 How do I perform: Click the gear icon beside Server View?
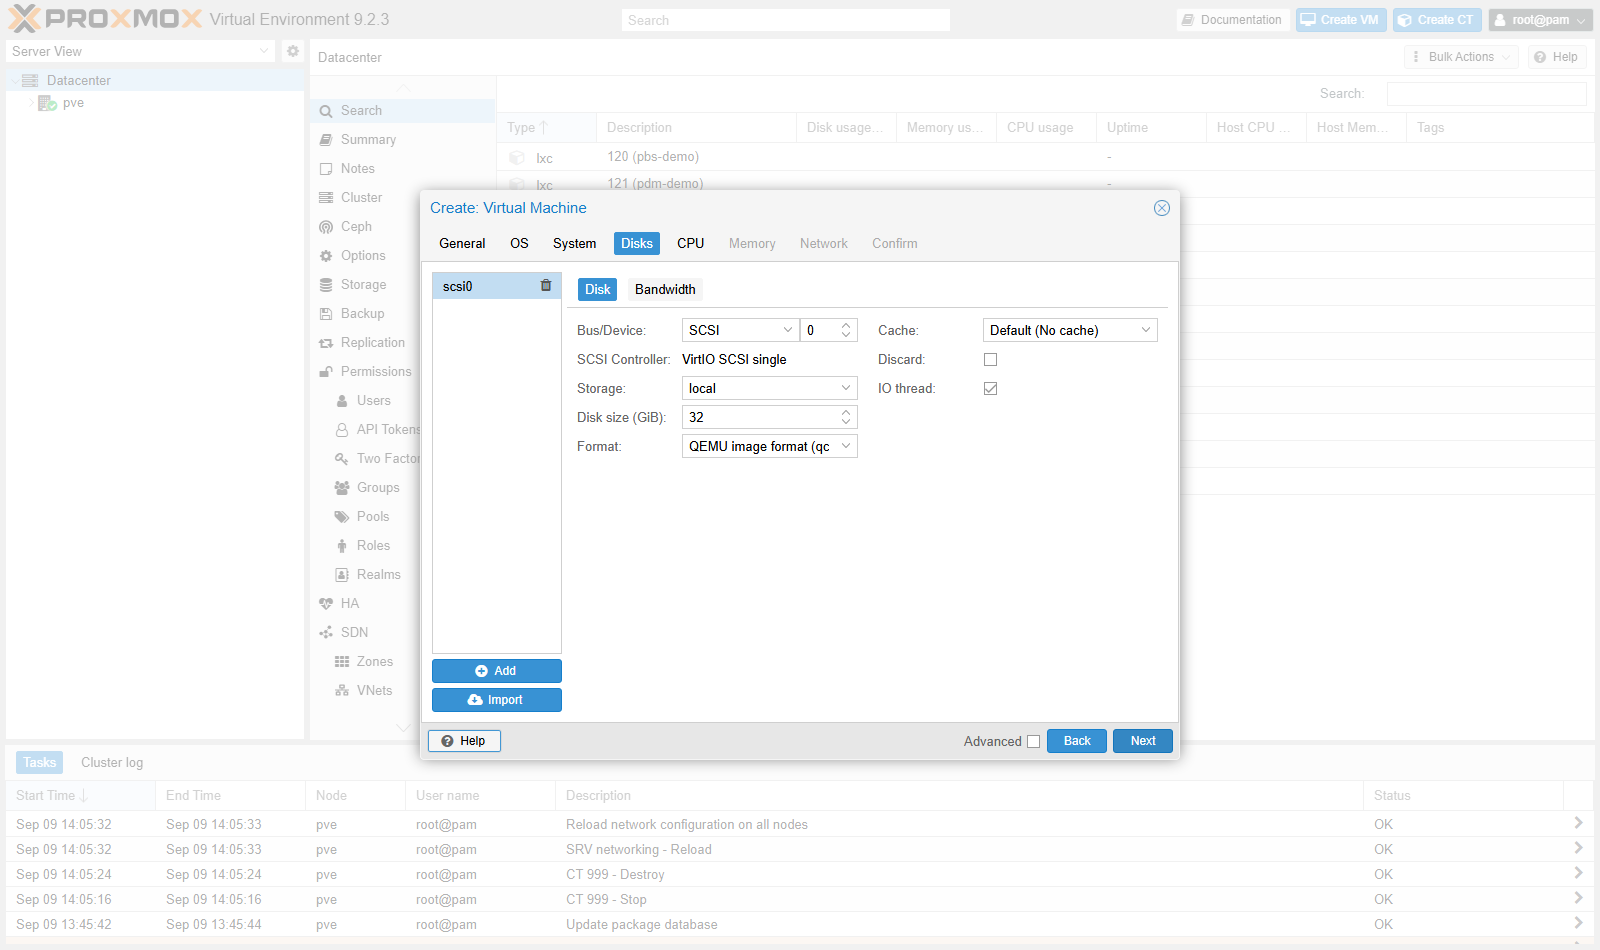coord(293,51)
